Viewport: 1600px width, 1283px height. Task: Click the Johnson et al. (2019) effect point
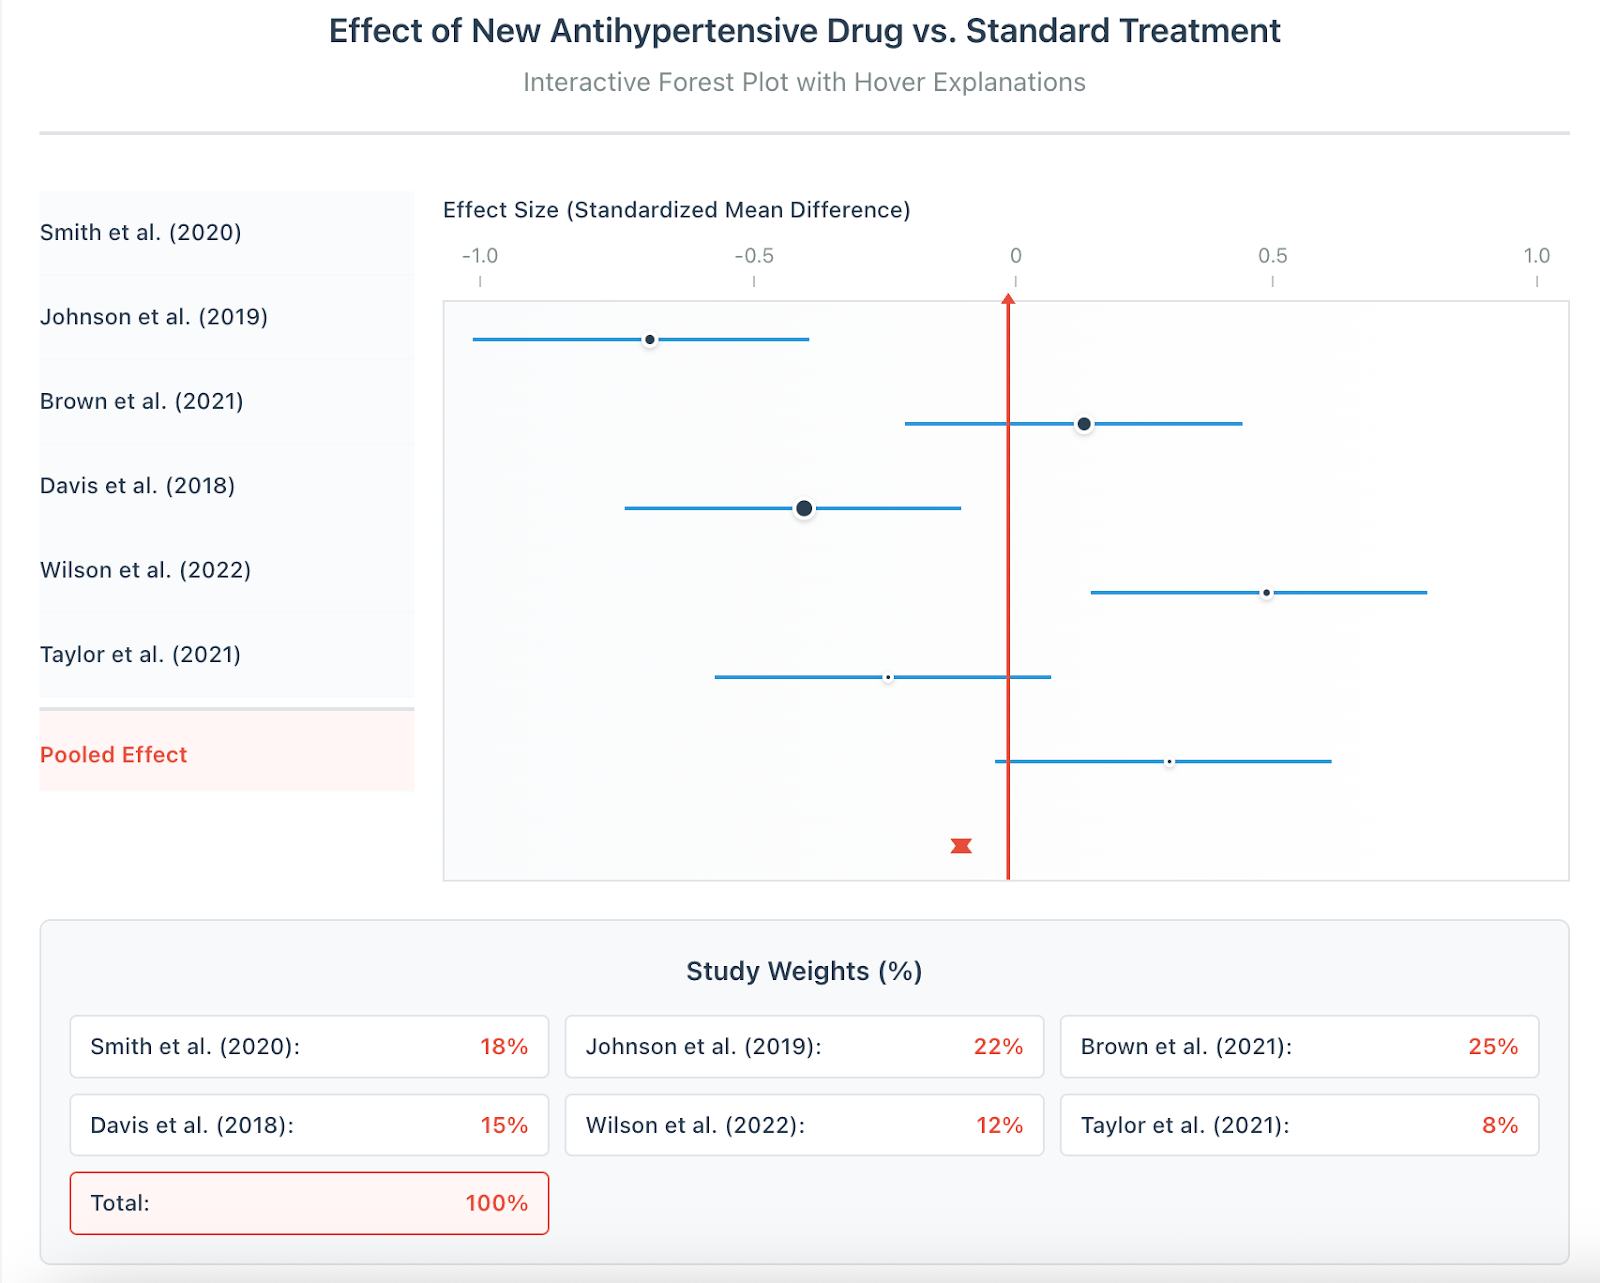(x=1084, y=424)
